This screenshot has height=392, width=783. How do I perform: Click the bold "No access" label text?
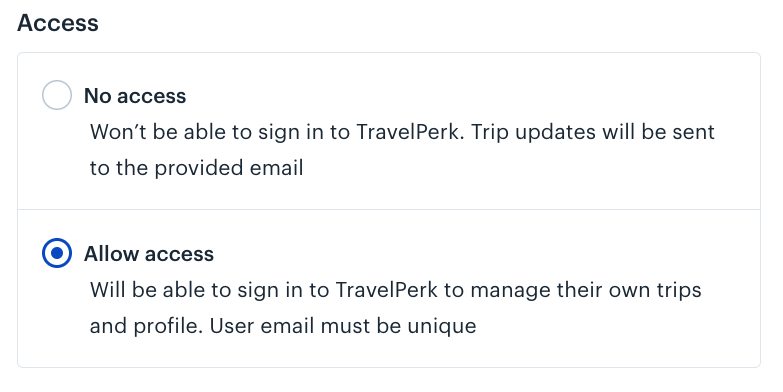click(135, 95)
